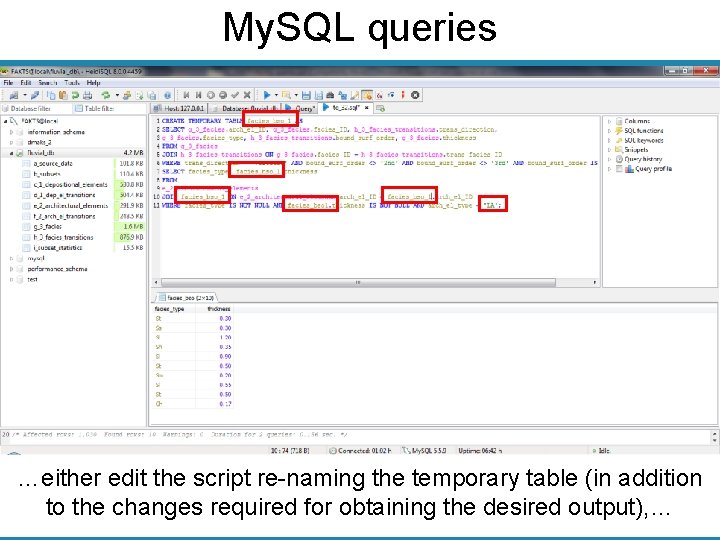This screenshot has height=540, width=720.
Task: Select table i_subset_statistics in tree
Action: pyautogui.click(x=58, y=248)
